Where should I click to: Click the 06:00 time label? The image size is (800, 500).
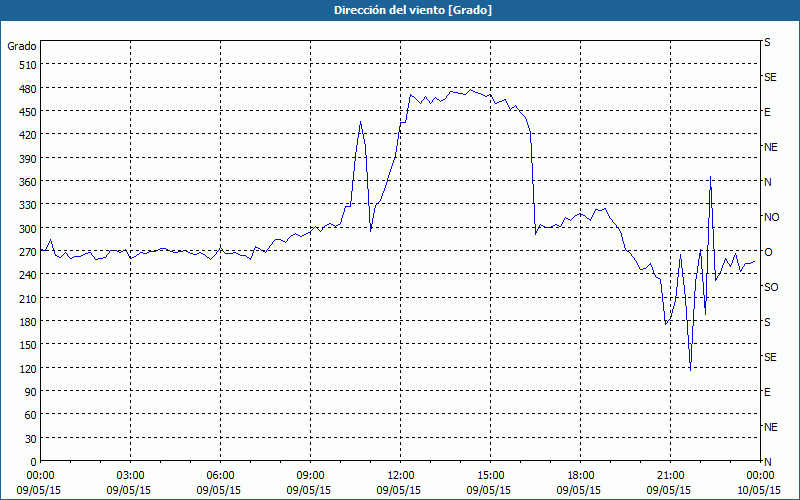pos(220,476)
